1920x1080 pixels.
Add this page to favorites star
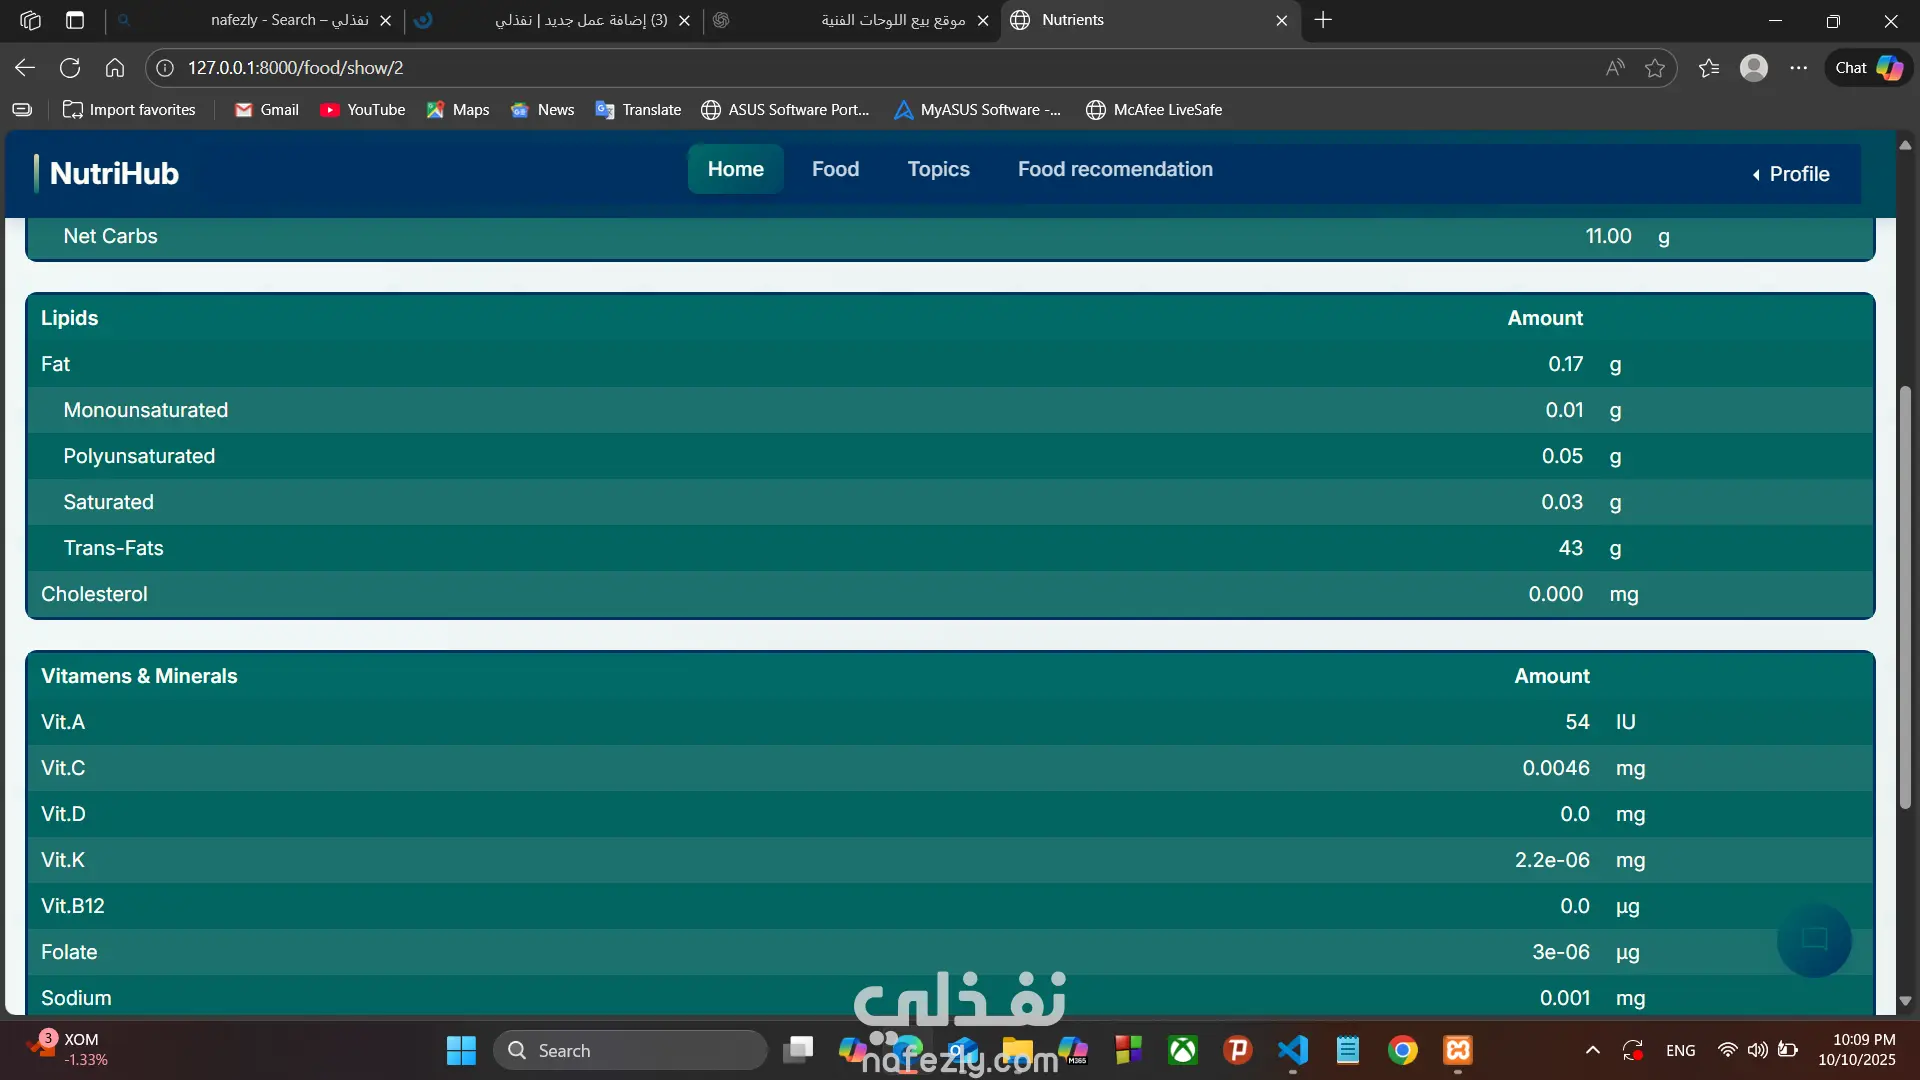(x=1655, y=68)
